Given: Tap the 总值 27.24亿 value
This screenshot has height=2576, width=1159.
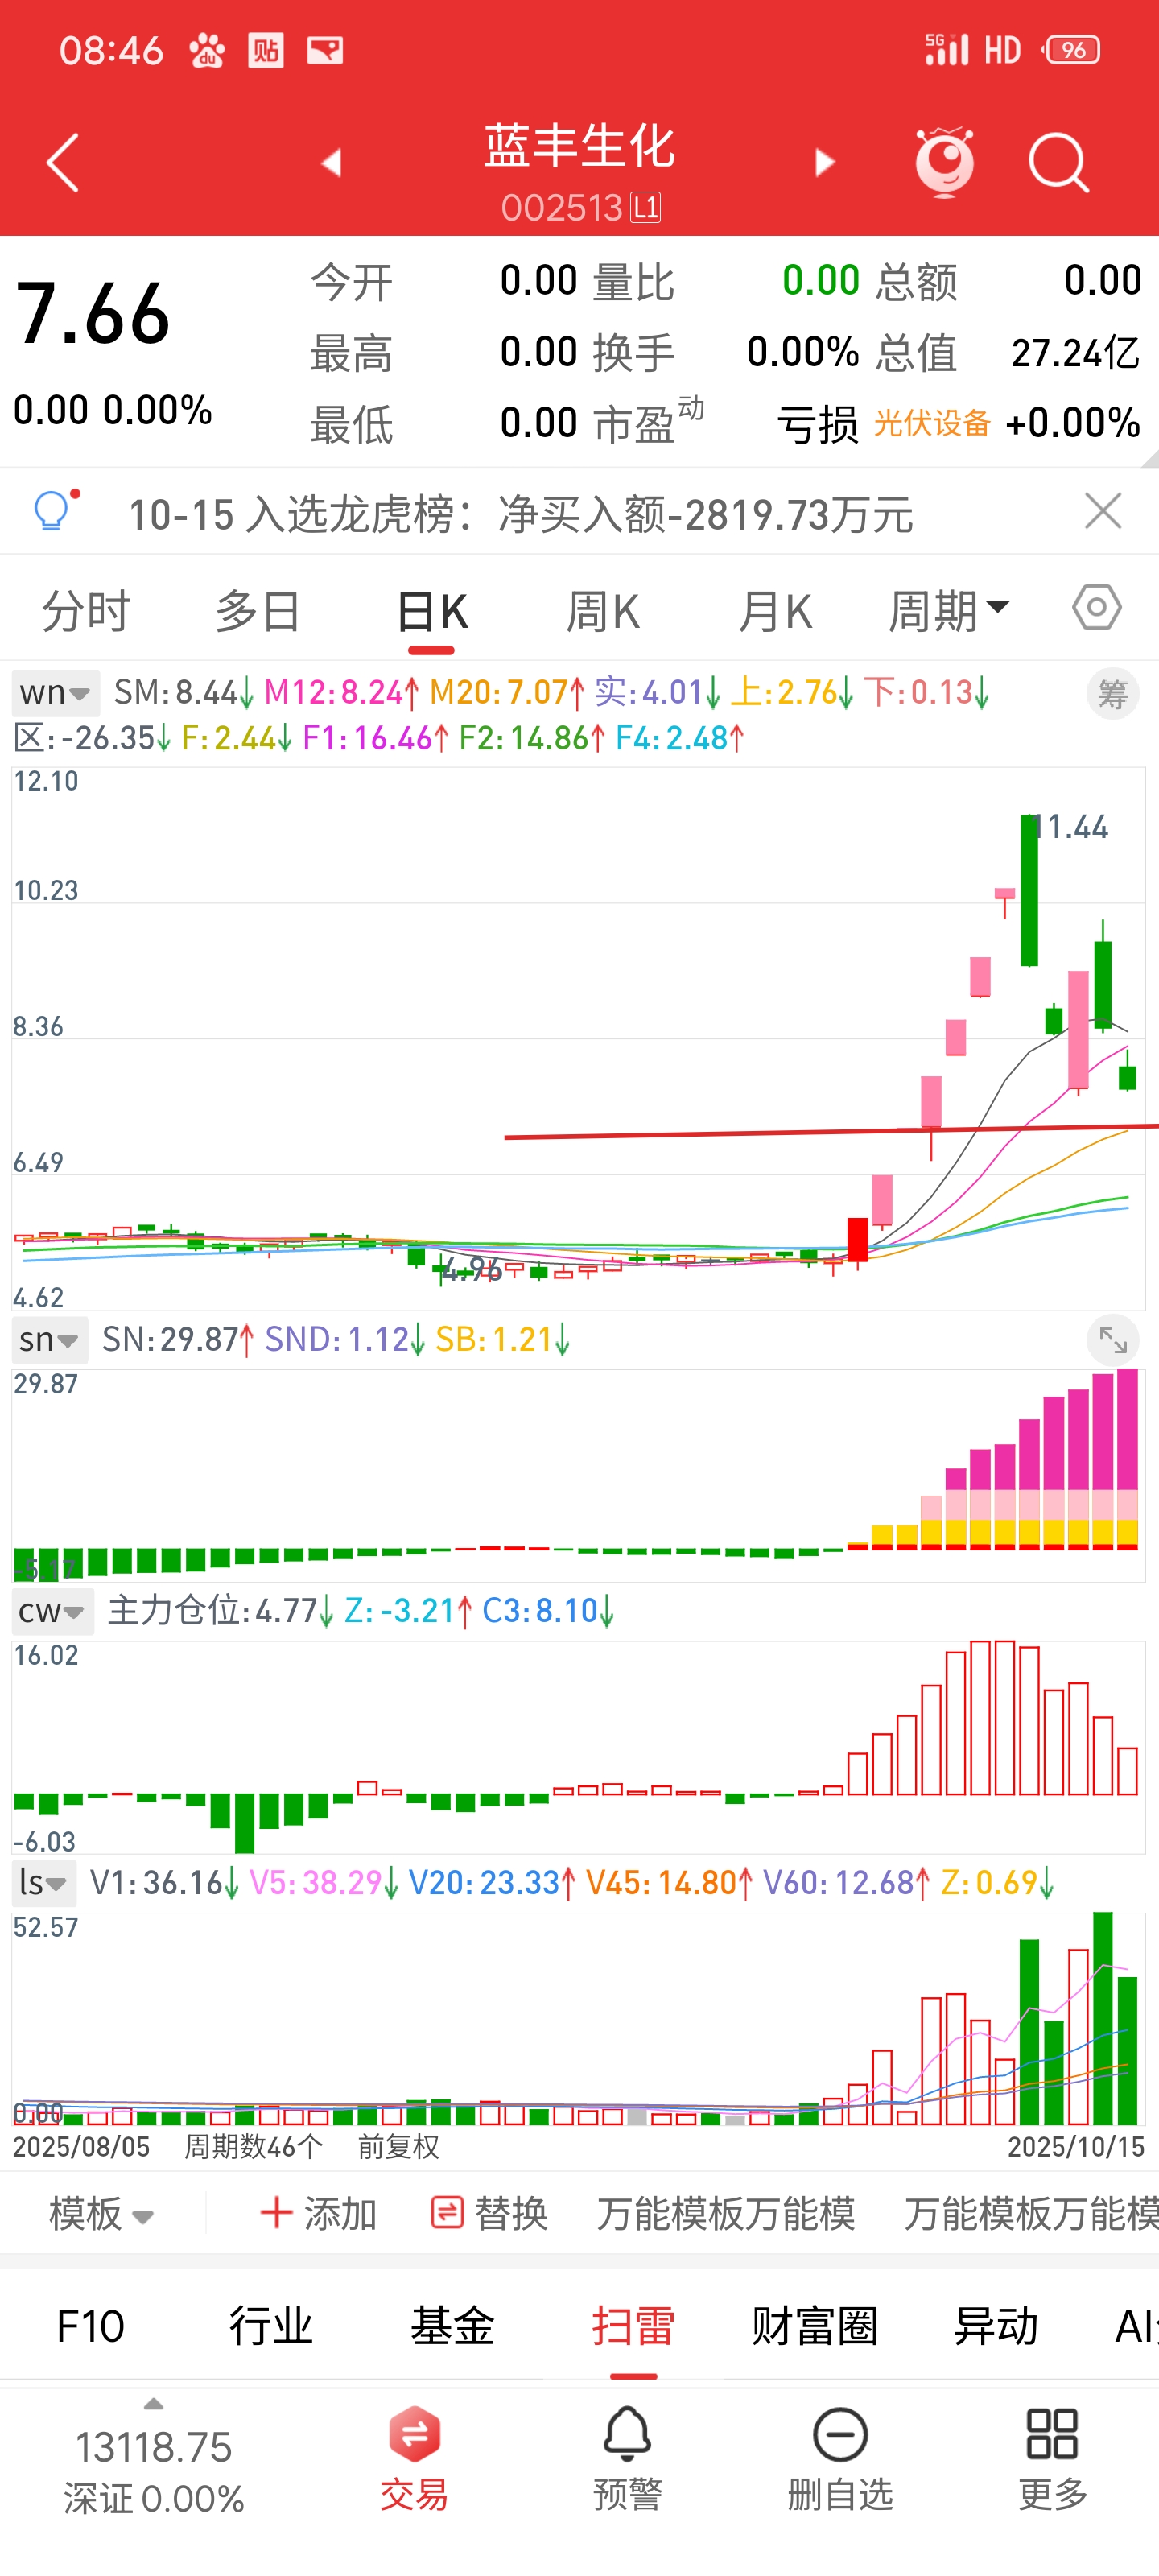Looking at the screenshot, I should tap(1076, 353).
